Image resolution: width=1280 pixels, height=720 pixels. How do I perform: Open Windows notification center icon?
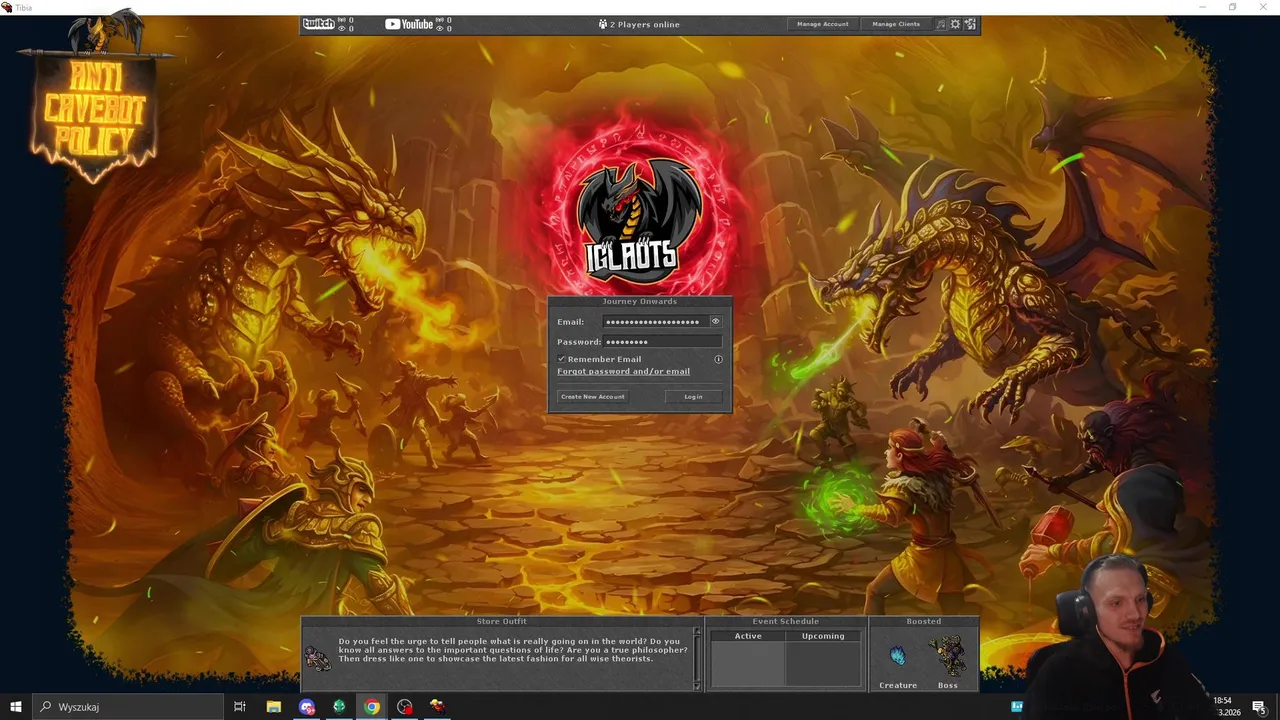[x=1259, y=708]
